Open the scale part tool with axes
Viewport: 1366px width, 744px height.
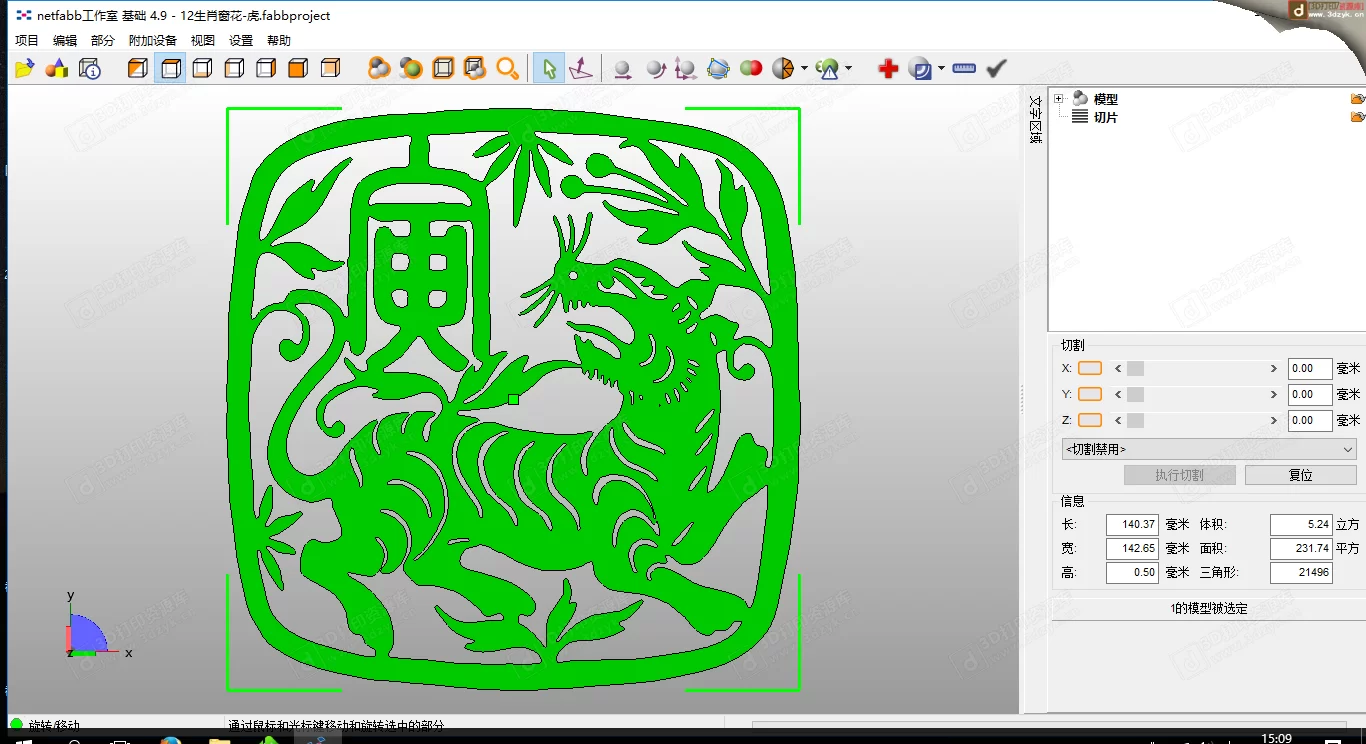686,68
